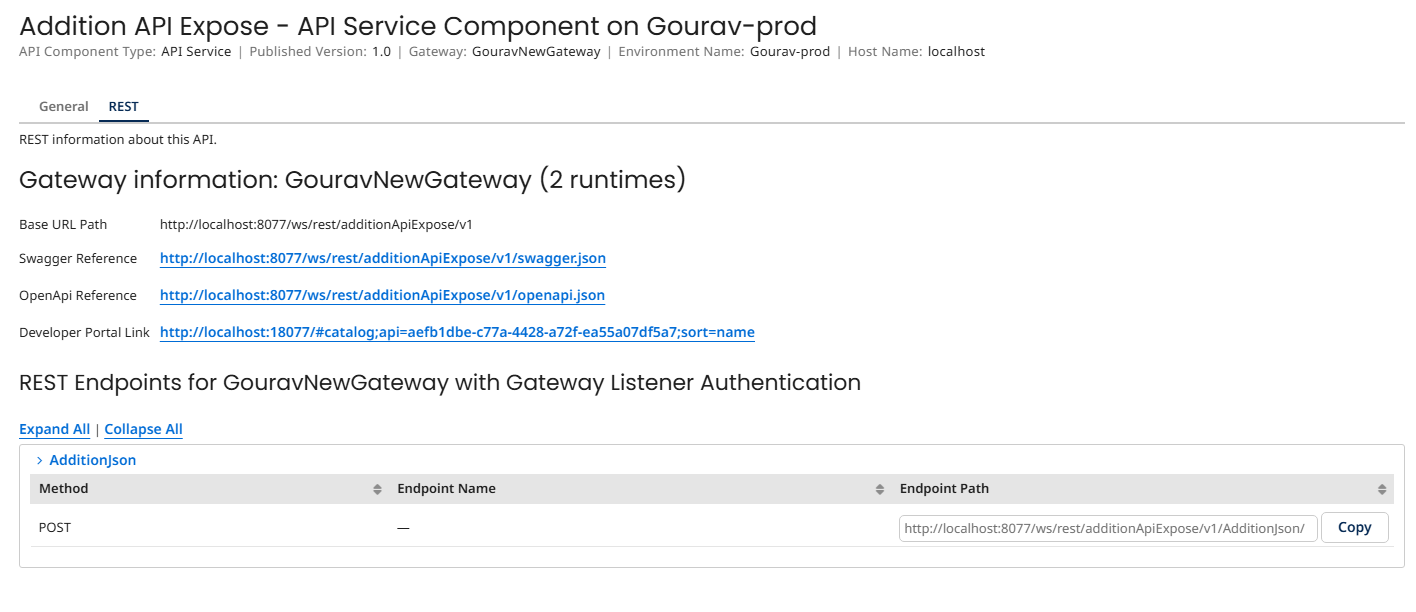Toggle the Endpoint Path sort arrows icon
The image size is (1416, 612).
click(1383, 489)
